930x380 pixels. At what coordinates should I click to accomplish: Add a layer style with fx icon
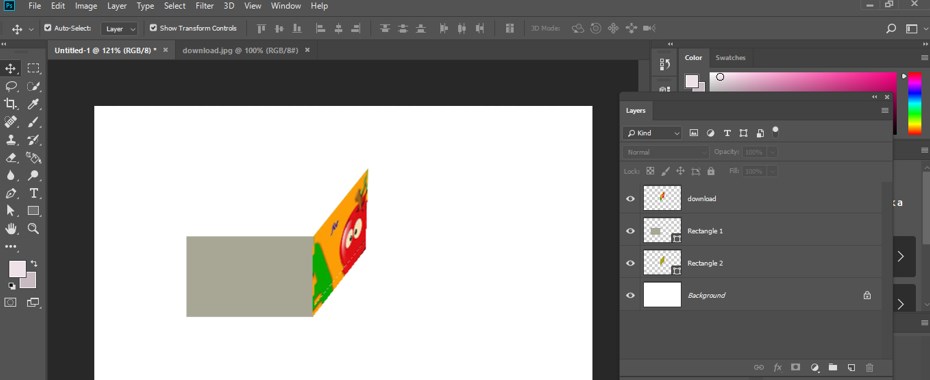778,368
